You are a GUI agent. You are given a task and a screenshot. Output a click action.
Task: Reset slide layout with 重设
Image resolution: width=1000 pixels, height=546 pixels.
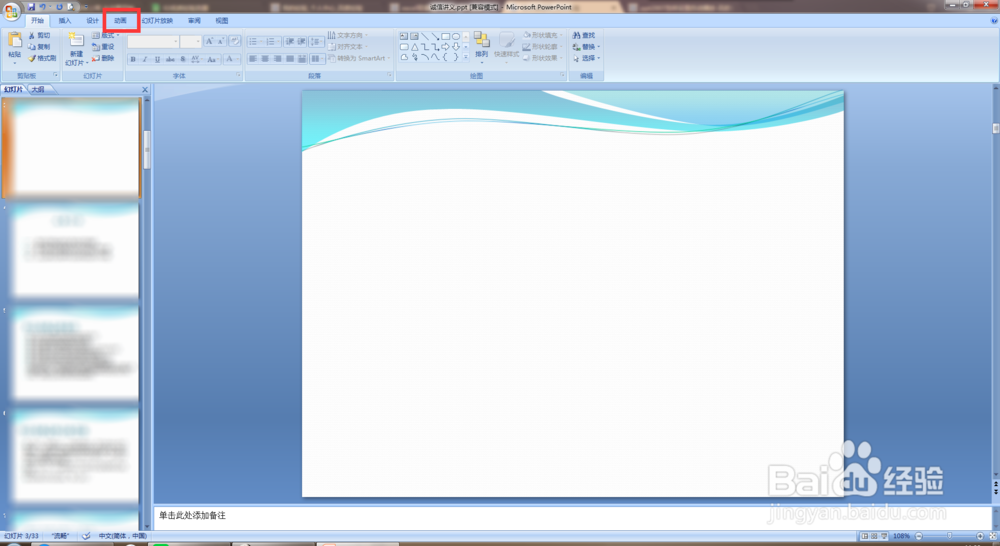(103, 47)
